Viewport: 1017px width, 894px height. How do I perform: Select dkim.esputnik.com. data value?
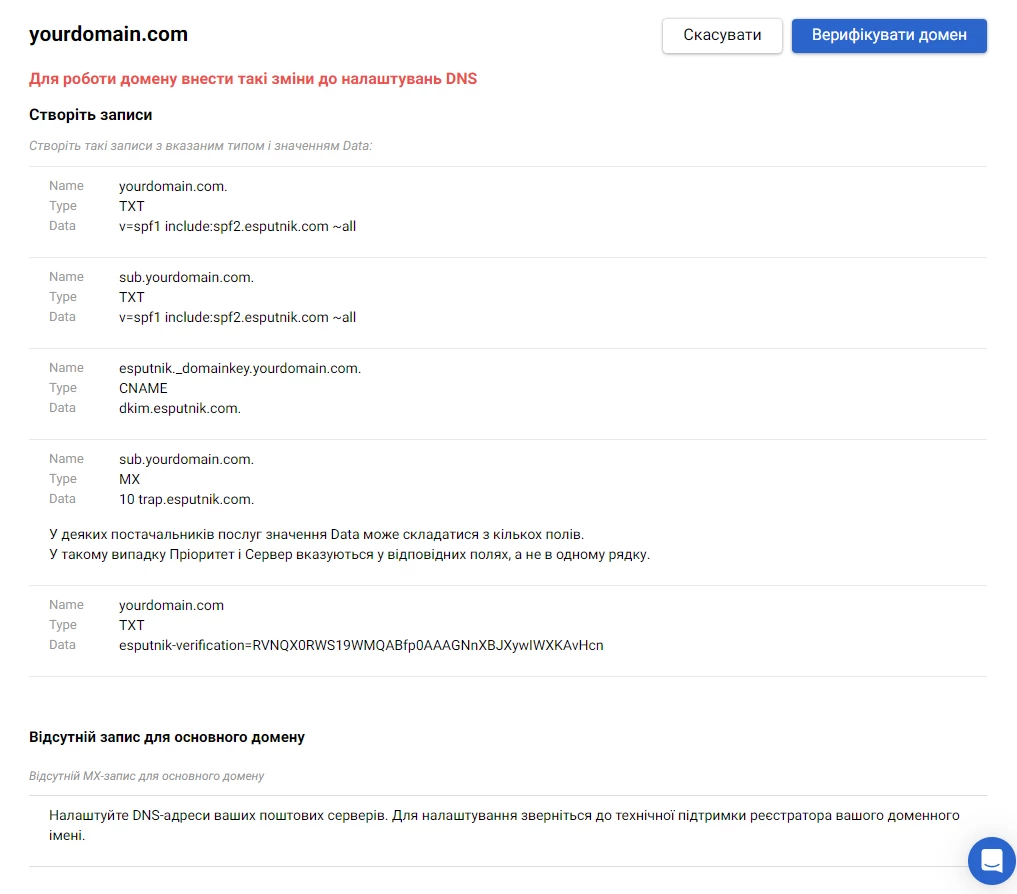(180, 408)
